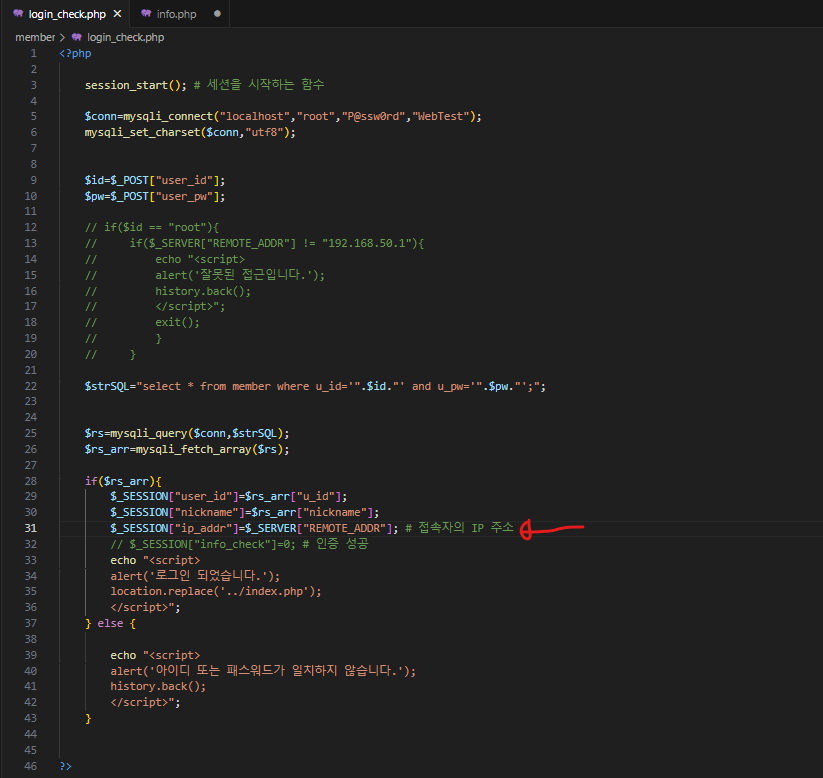The image size is (823, 778).
Task: Close the login_check.php tab
Action: pyautogui.click(x=118, y=14)
